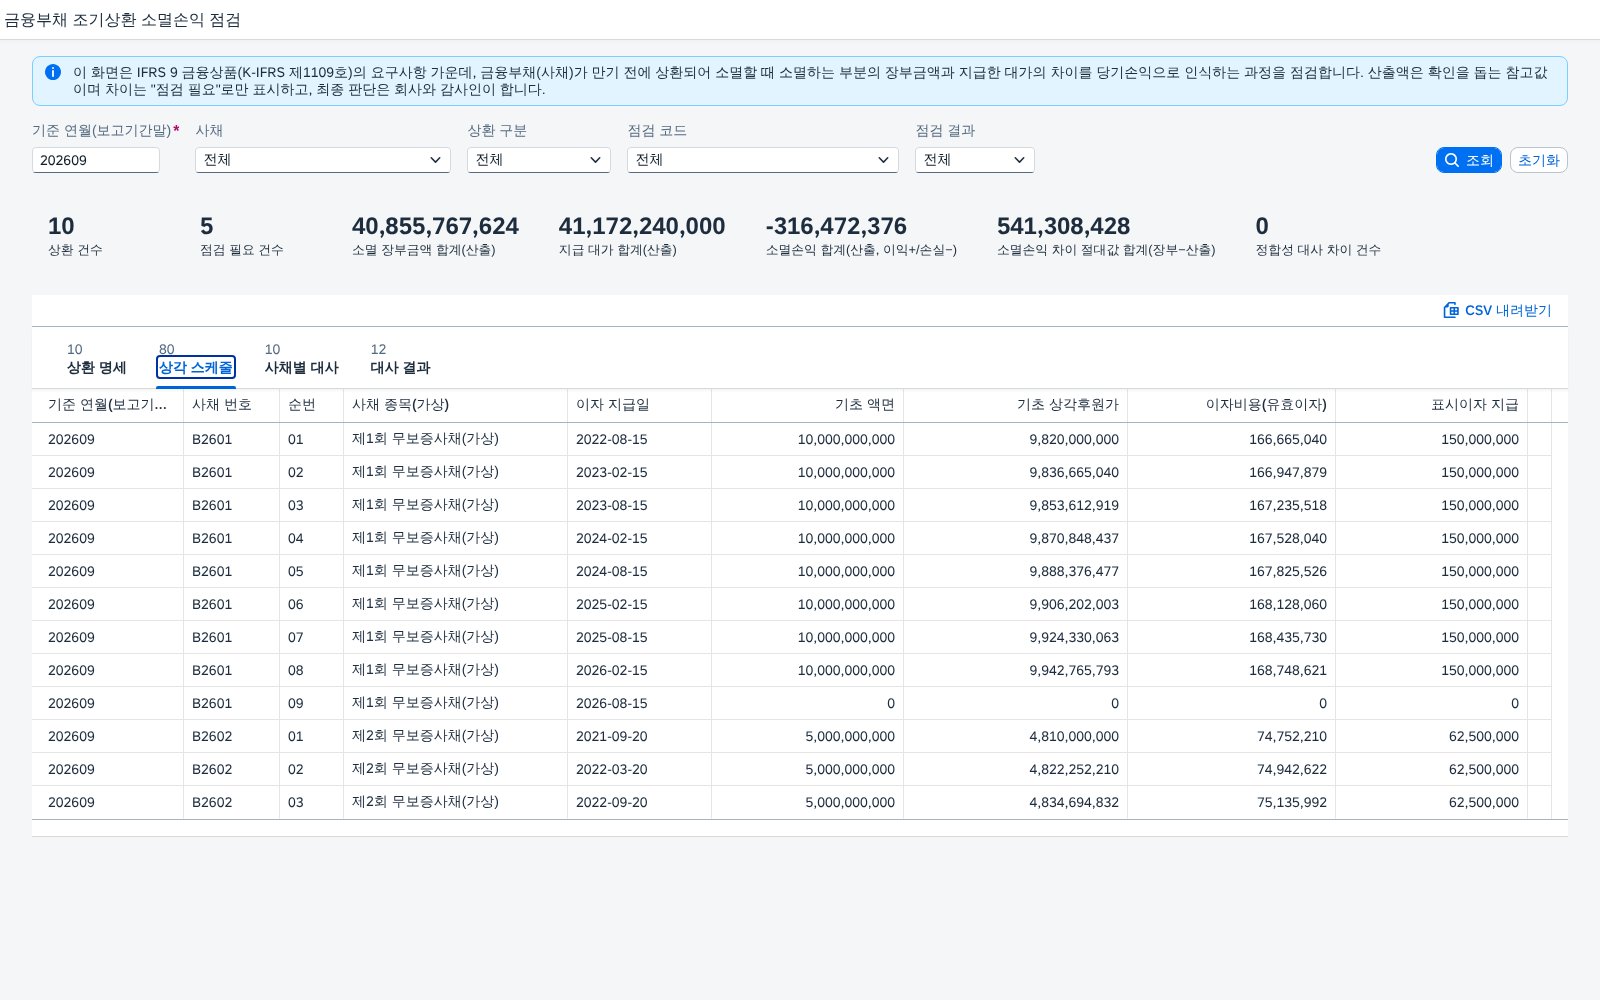
Task: Click the 순번 column header
Action: pos(311,405)
